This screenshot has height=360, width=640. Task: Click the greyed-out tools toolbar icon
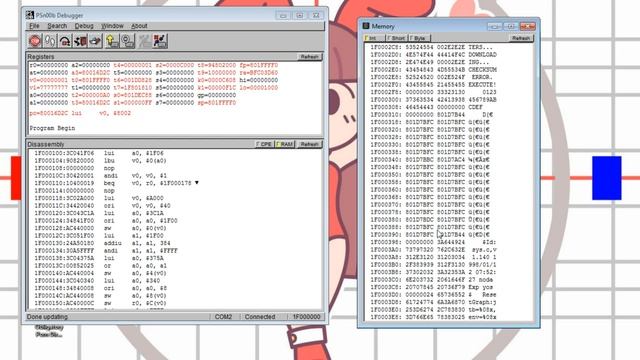point(144,41)
